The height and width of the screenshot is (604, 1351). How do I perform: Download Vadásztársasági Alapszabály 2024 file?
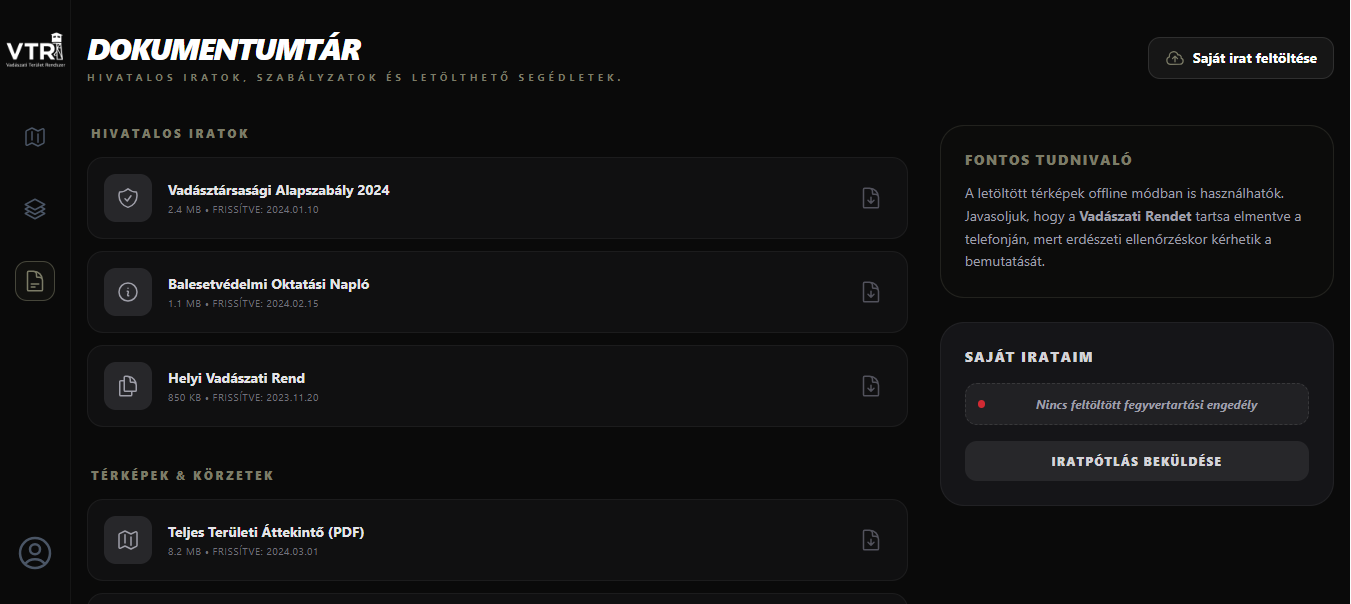[871, 198]
